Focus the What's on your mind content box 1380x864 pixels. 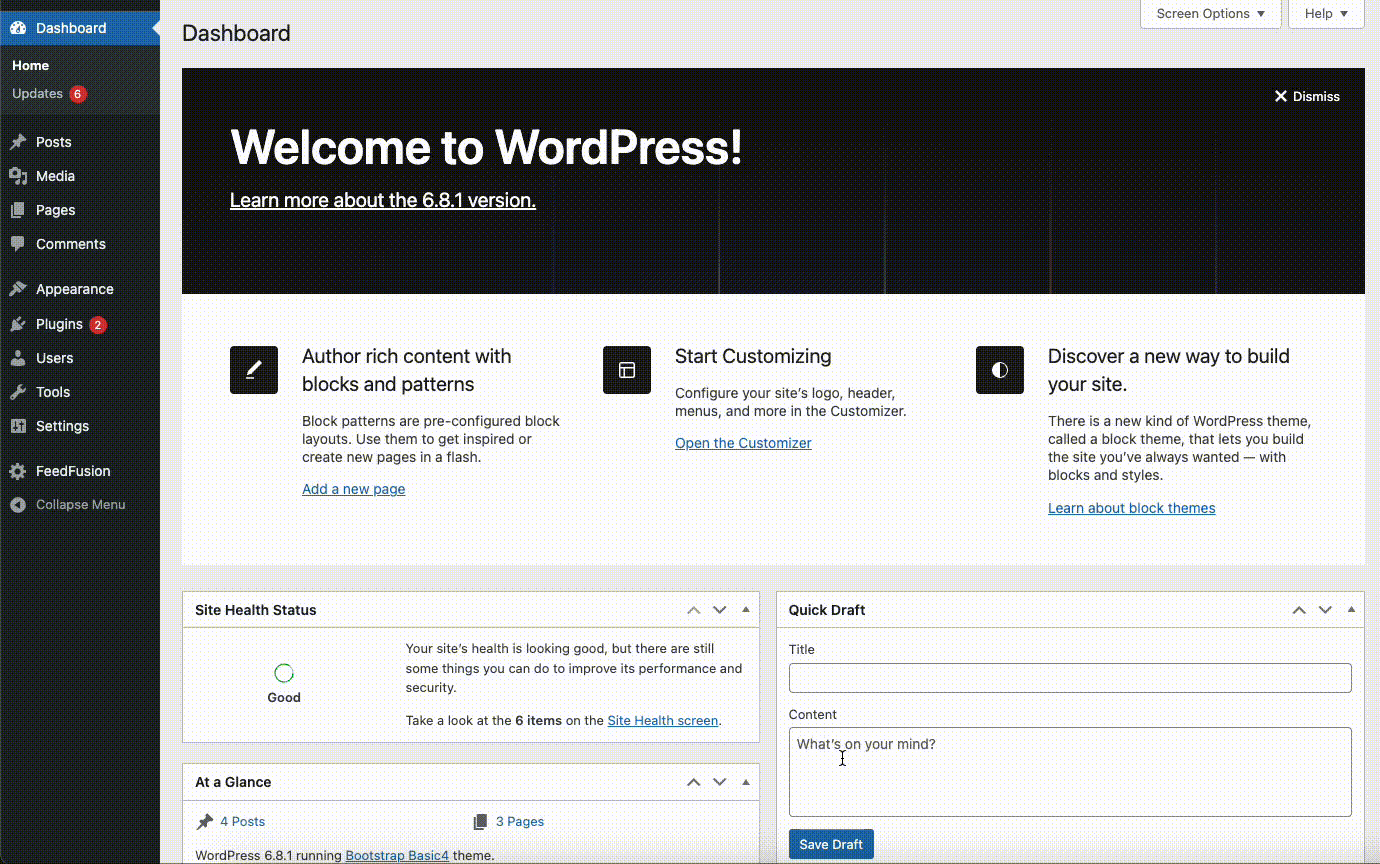1070,772
